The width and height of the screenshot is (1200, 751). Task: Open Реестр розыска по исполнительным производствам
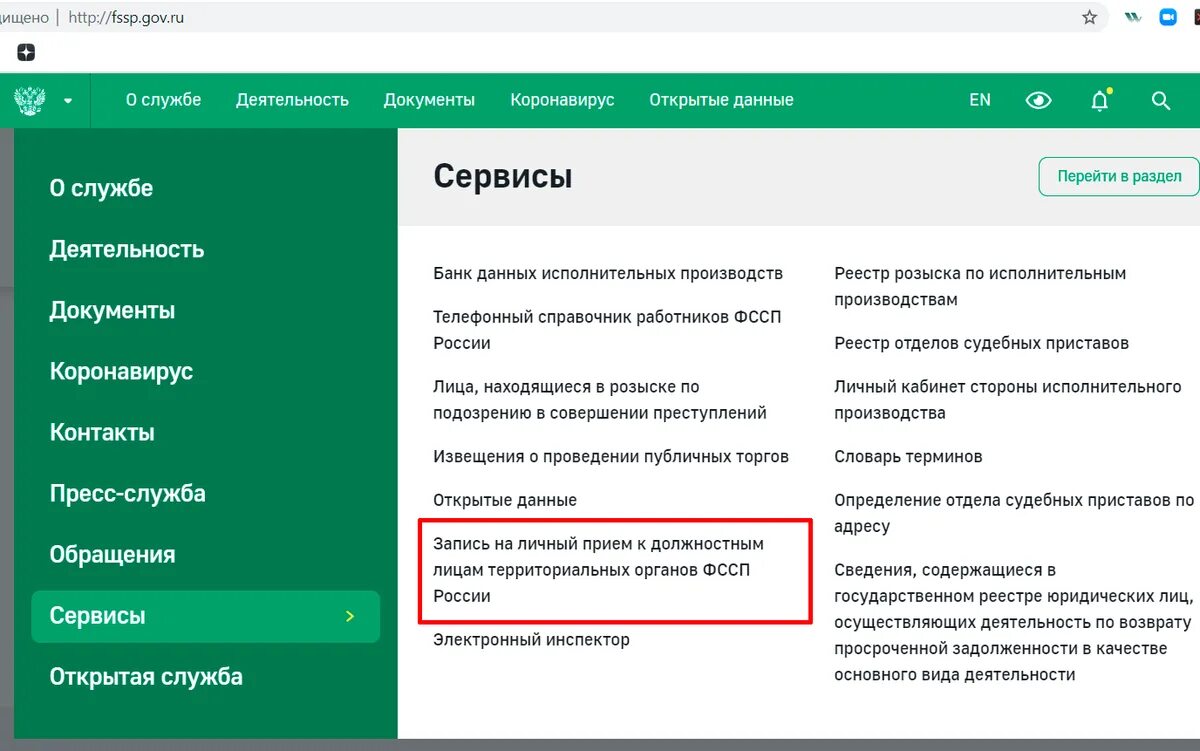click(x=980, y=286)
